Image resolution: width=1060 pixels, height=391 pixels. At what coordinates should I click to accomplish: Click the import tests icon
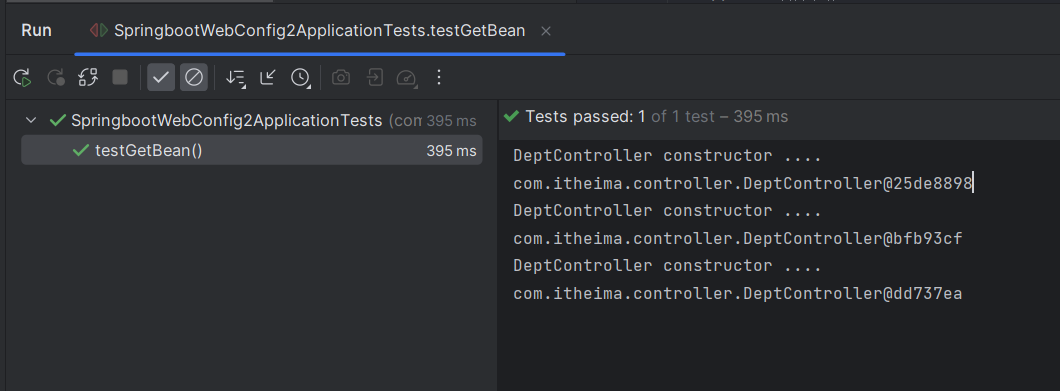click(374, 78)
